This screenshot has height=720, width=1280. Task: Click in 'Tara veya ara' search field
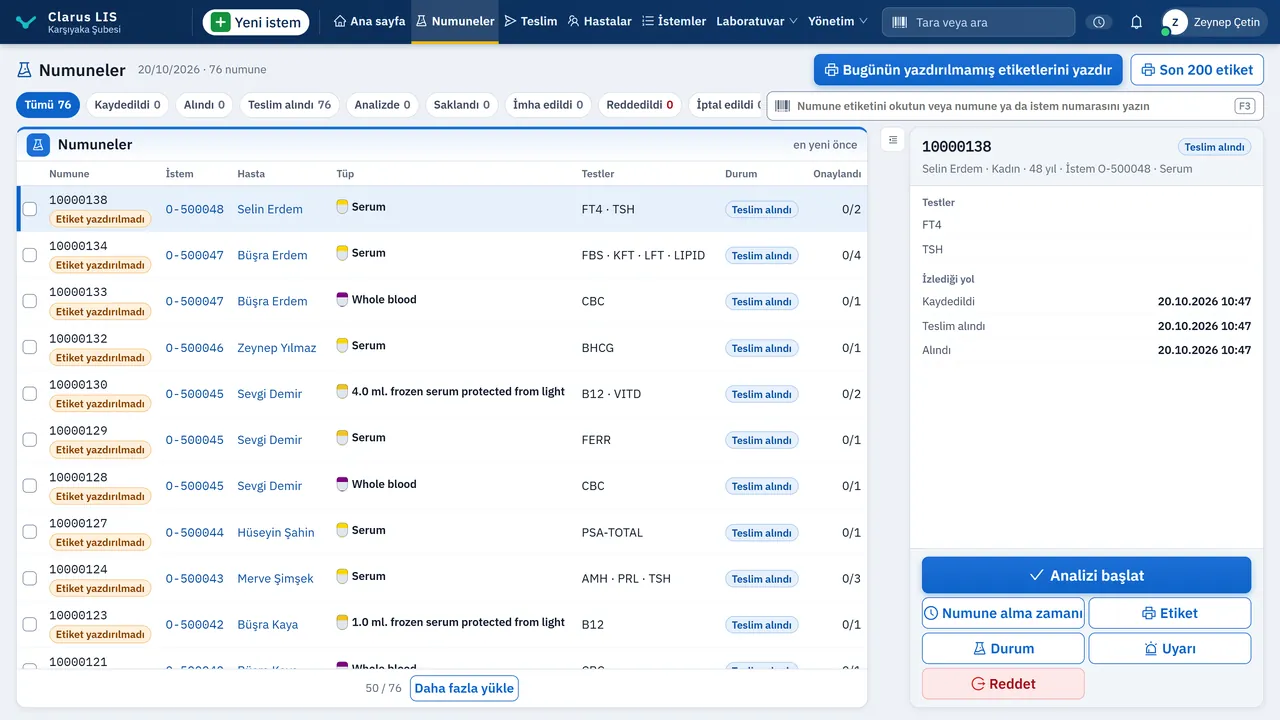coord(978,22)
